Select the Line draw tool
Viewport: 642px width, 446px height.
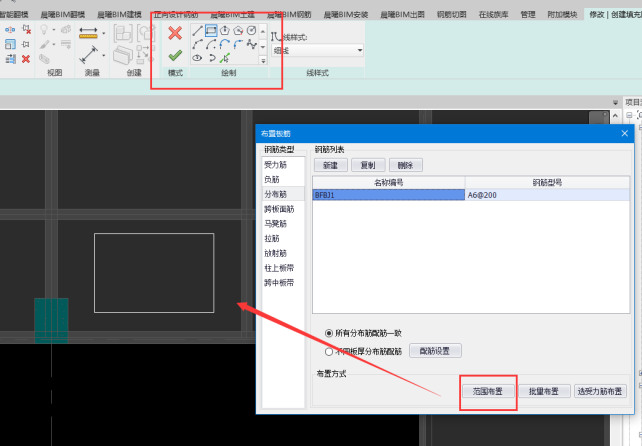pos(198,31)
